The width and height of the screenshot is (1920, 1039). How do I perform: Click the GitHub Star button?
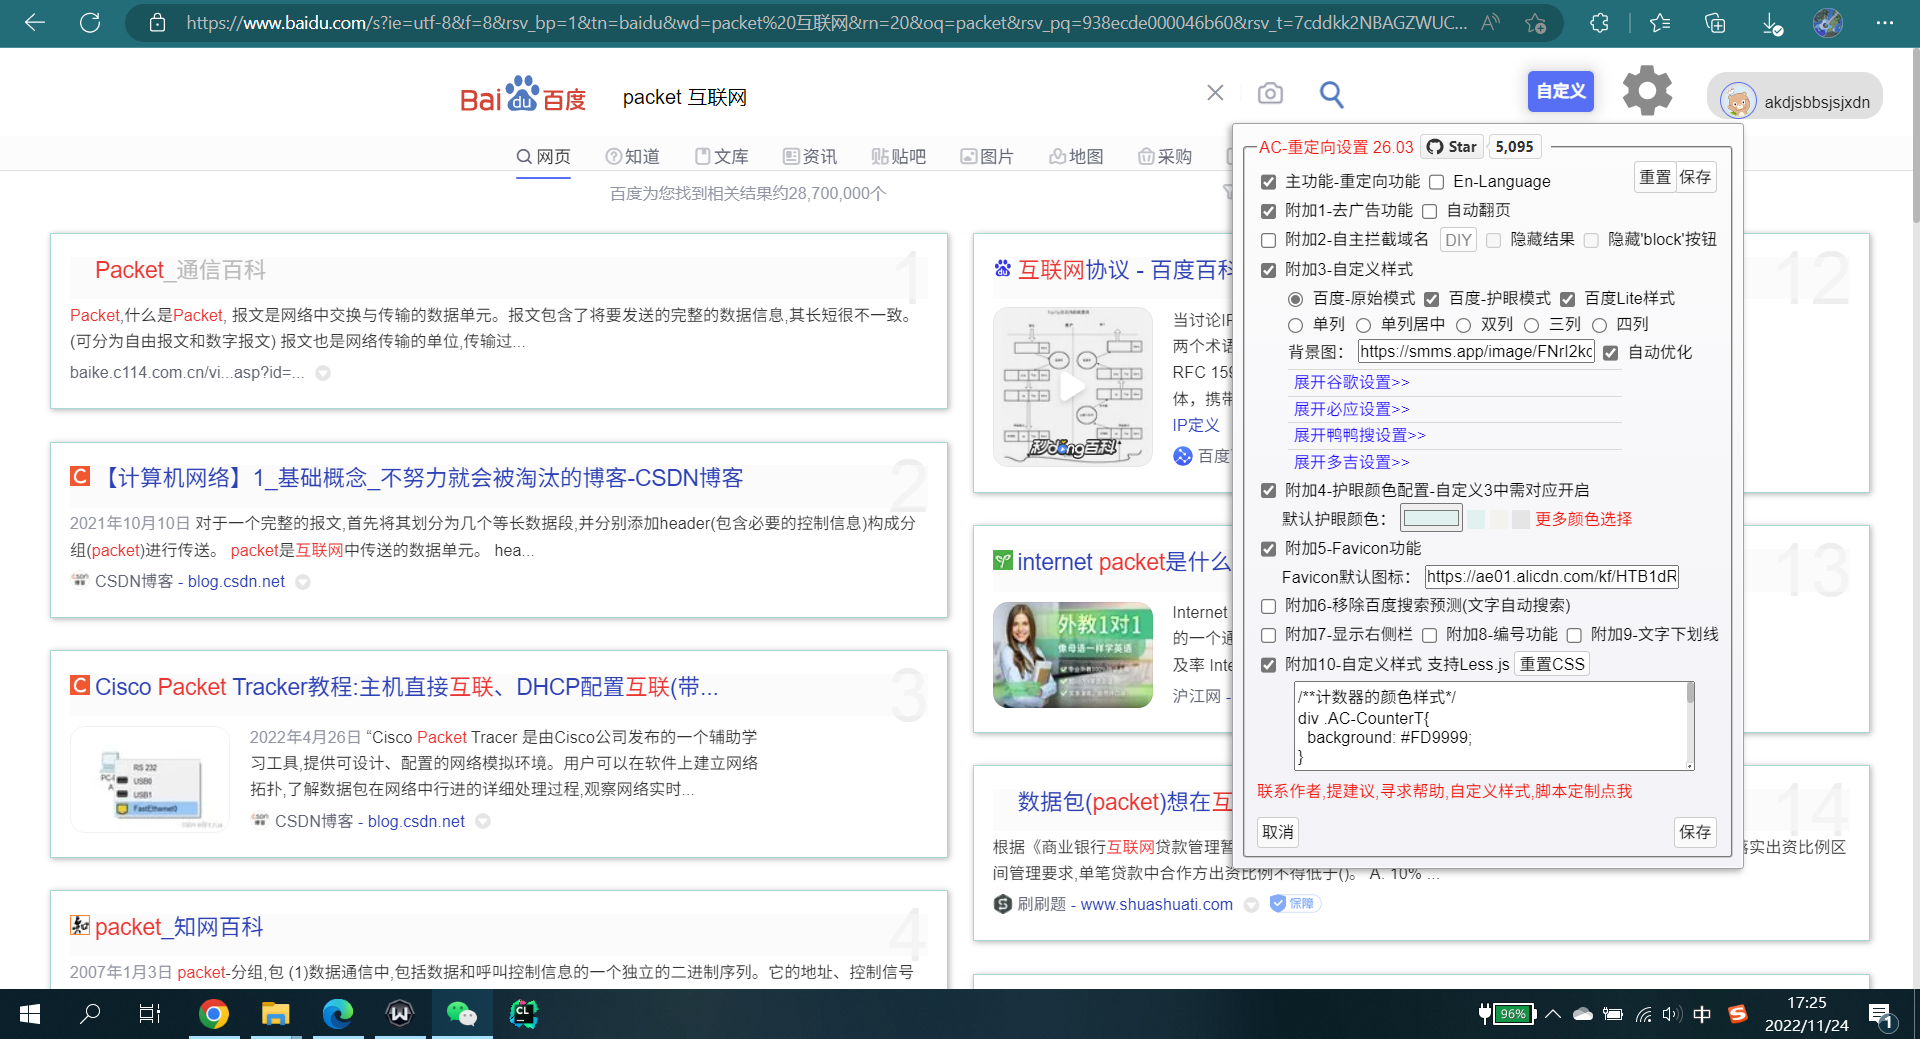click(x=1452, y=147)
